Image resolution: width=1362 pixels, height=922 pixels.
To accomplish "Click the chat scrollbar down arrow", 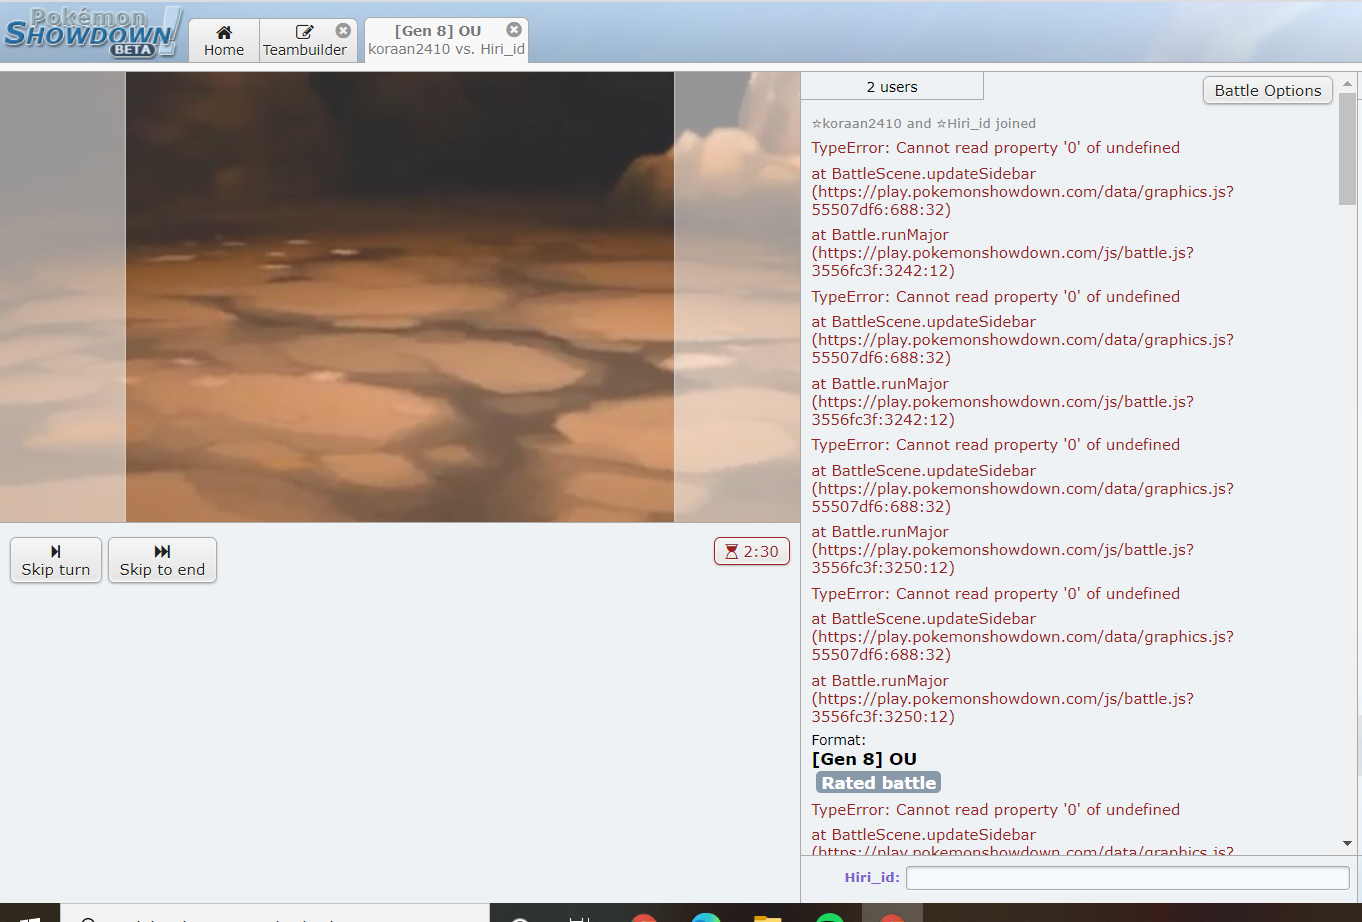I will click(1347, 844).
